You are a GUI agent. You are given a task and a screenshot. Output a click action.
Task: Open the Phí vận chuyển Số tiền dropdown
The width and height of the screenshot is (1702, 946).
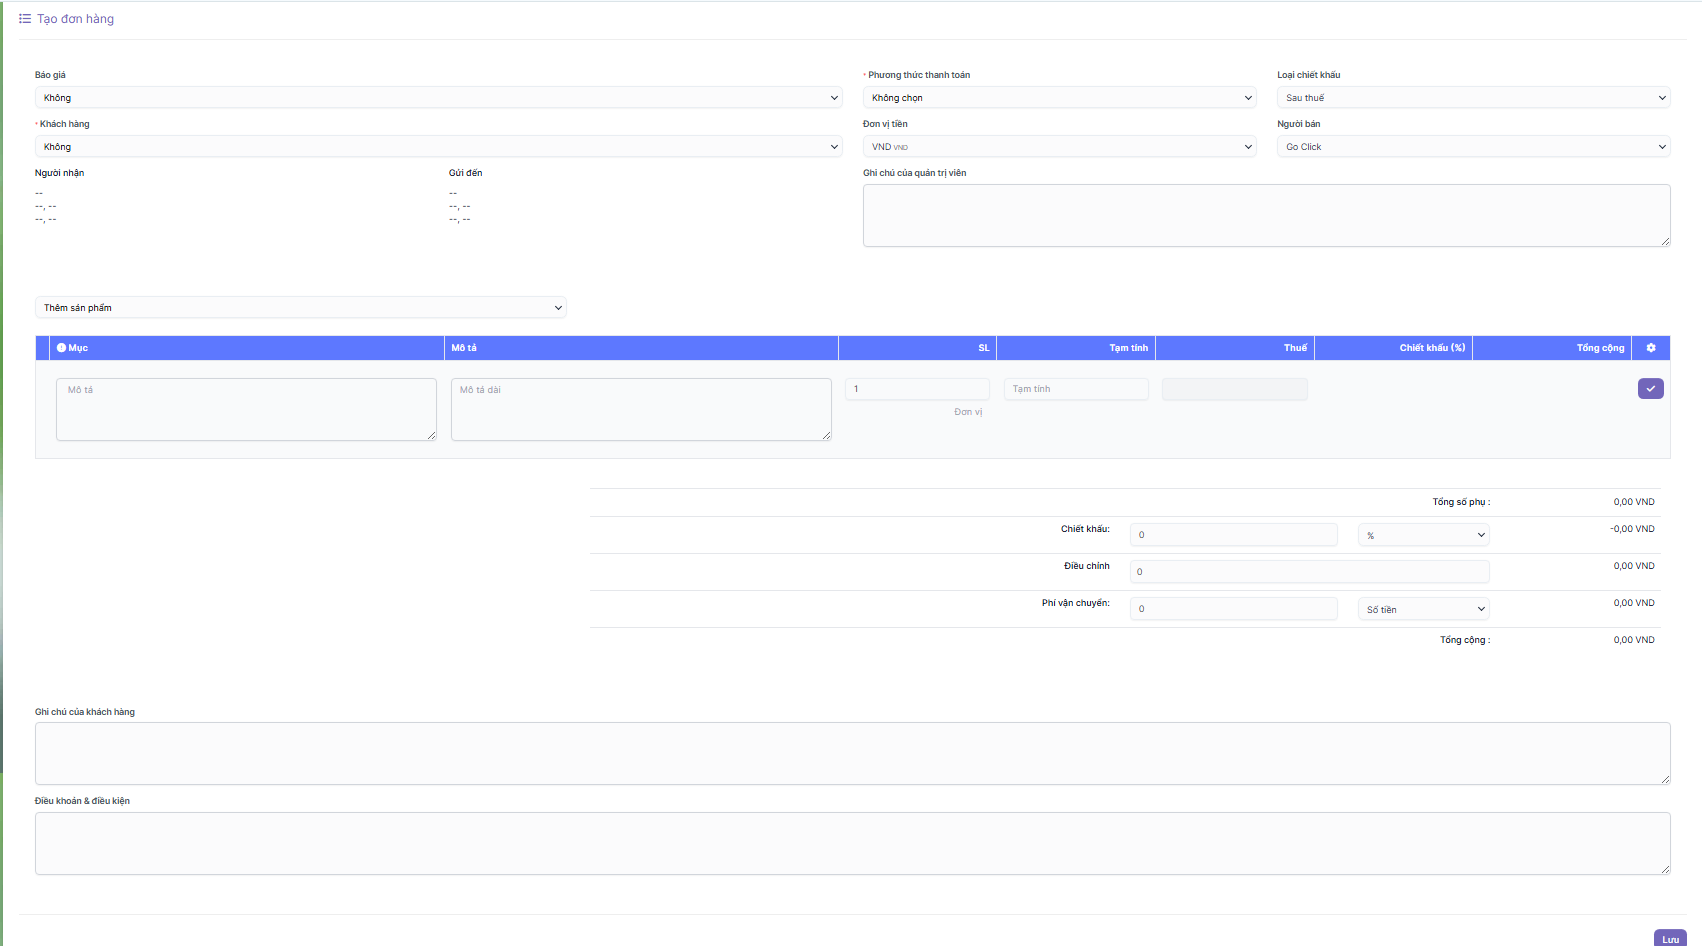1423,609
